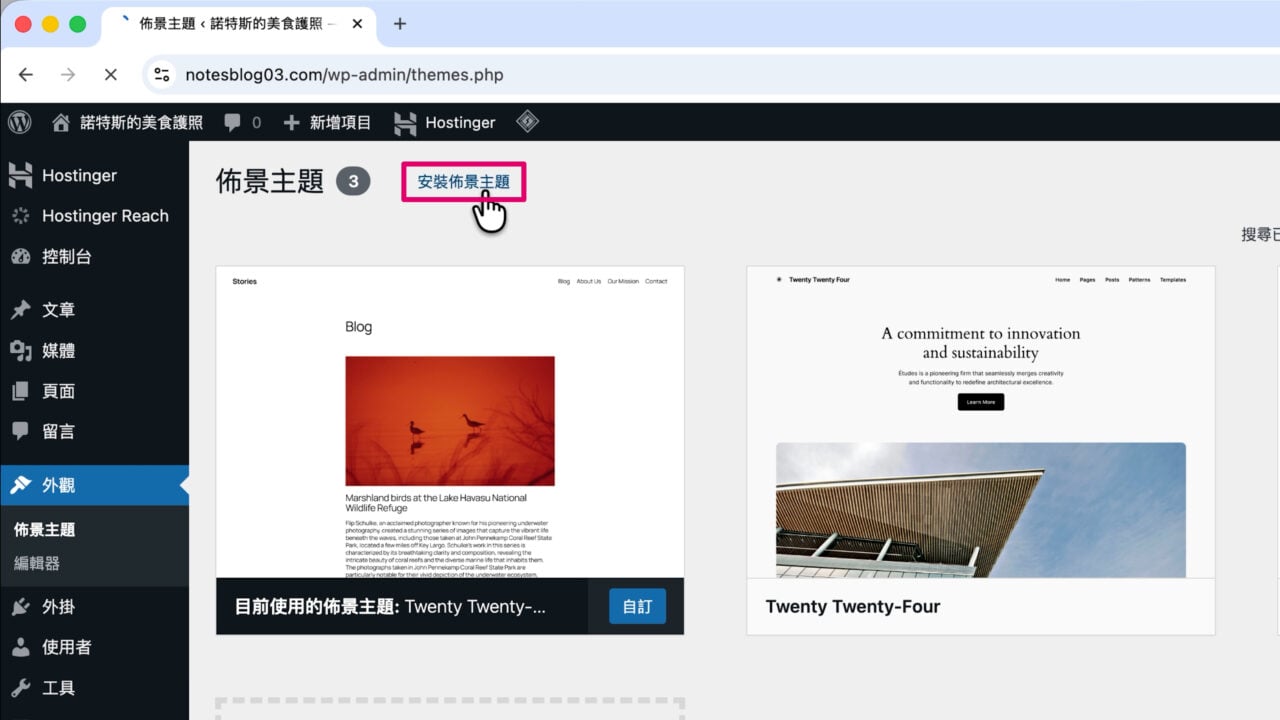Viewport: 1280px width, 720px height.
Task: Click 目前使用的佈景主題 active theme label
Action: point(317,606)
